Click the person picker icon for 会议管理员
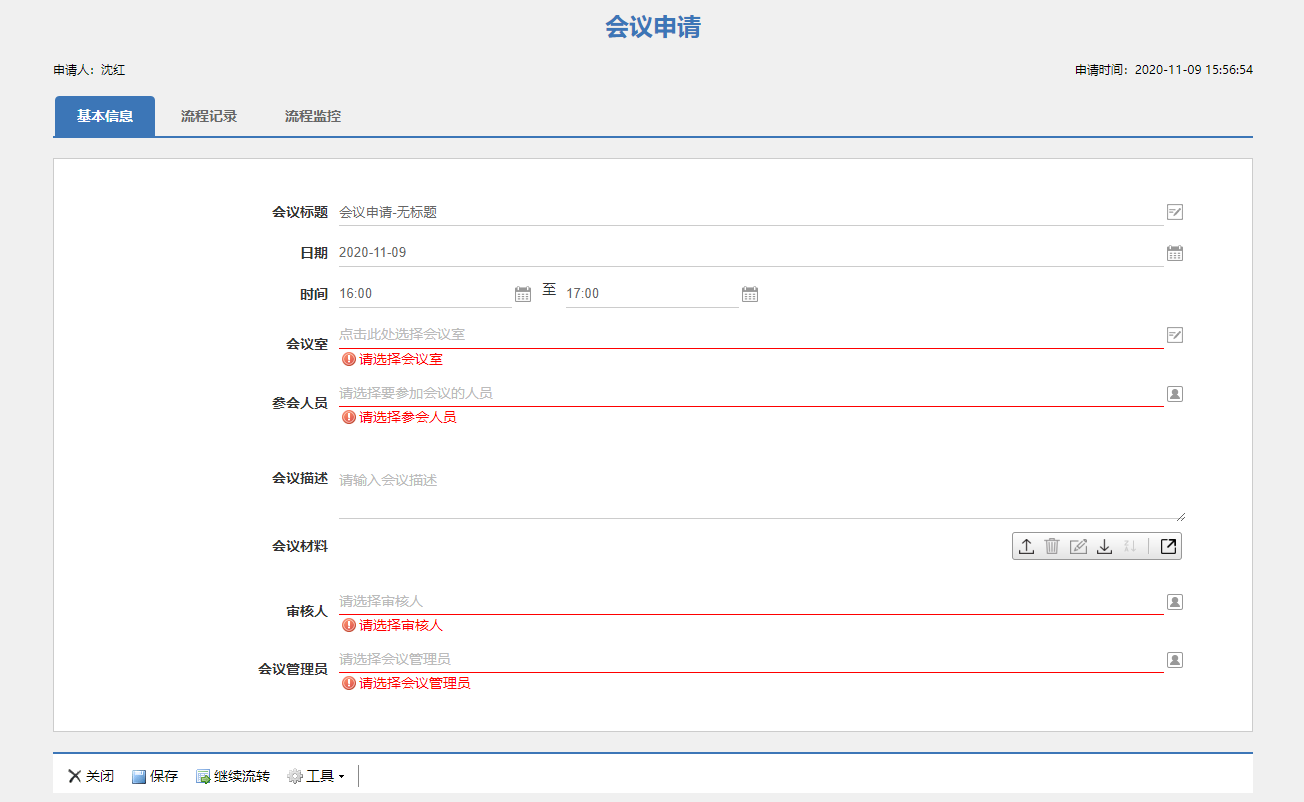Image resolution: width=1304 pixels, height=802 pixels. (x=1175, y=660)
